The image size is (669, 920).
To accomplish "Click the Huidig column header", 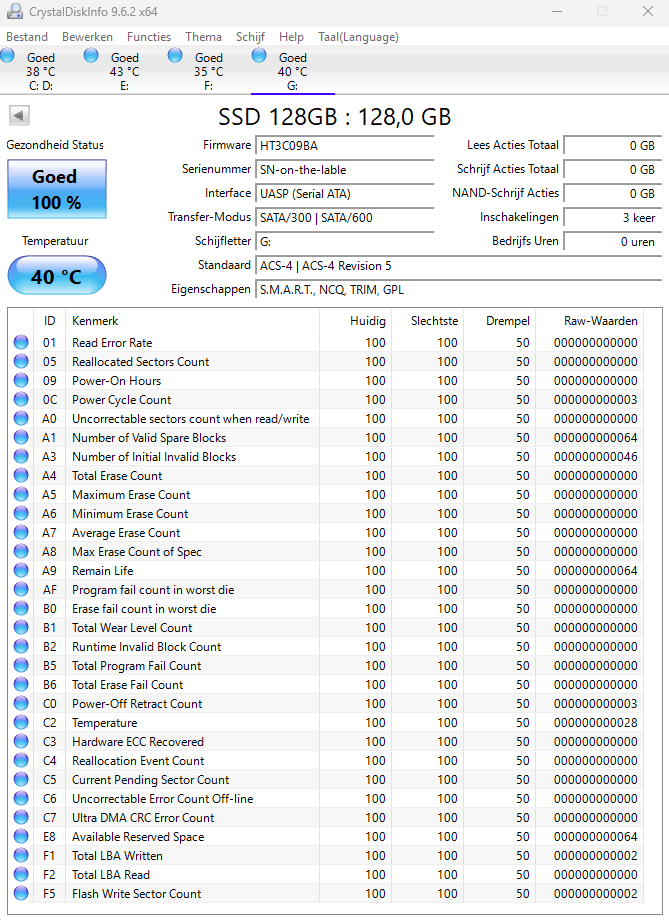I will [x=355, y=321].
